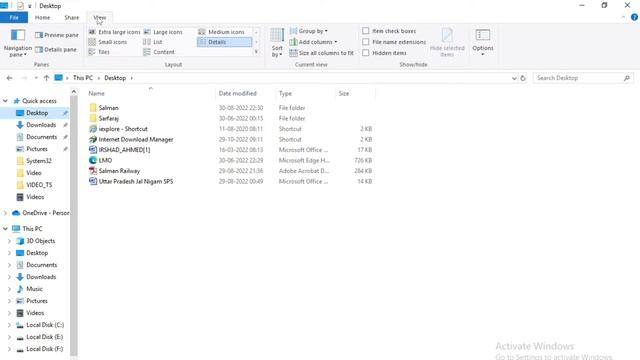This screenshot has height=360, width=640.
Task: Switch layout to Small icons
Action: (108, 42)
